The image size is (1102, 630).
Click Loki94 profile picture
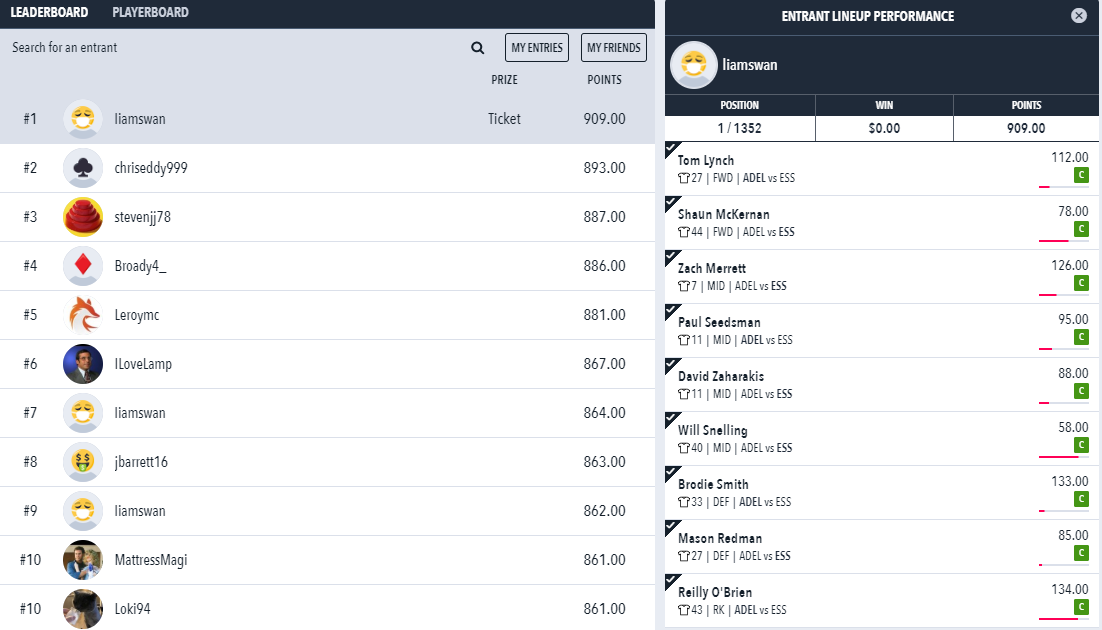83,609
